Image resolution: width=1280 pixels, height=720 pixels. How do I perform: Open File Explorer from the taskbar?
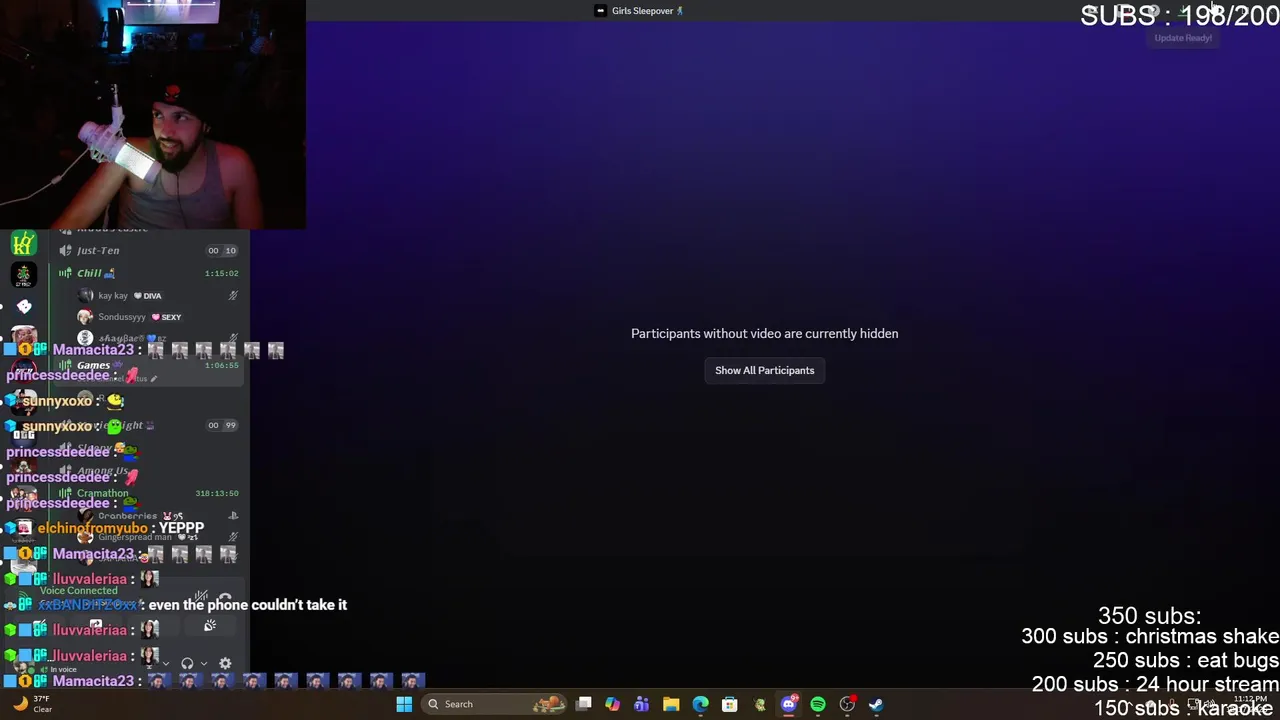[671, 704]
